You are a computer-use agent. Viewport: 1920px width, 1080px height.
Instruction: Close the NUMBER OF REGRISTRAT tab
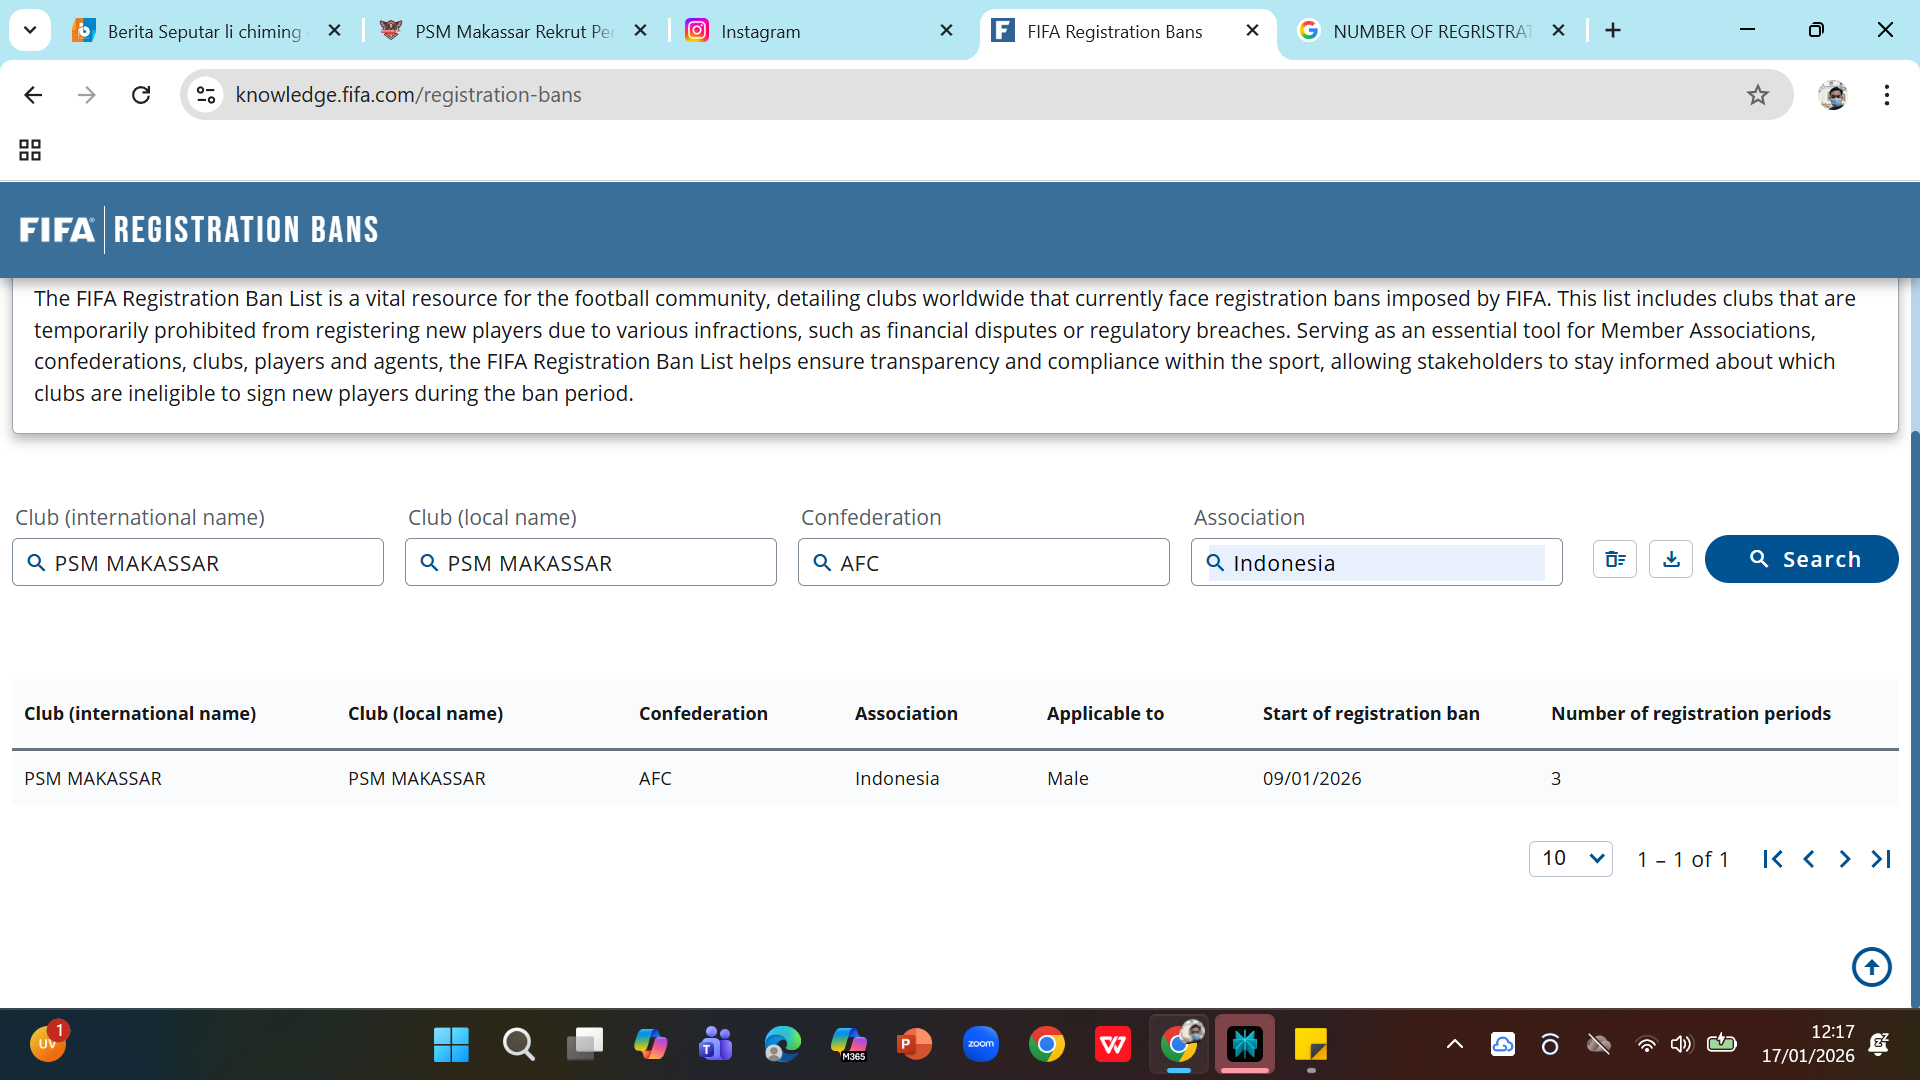(1558, 31)
